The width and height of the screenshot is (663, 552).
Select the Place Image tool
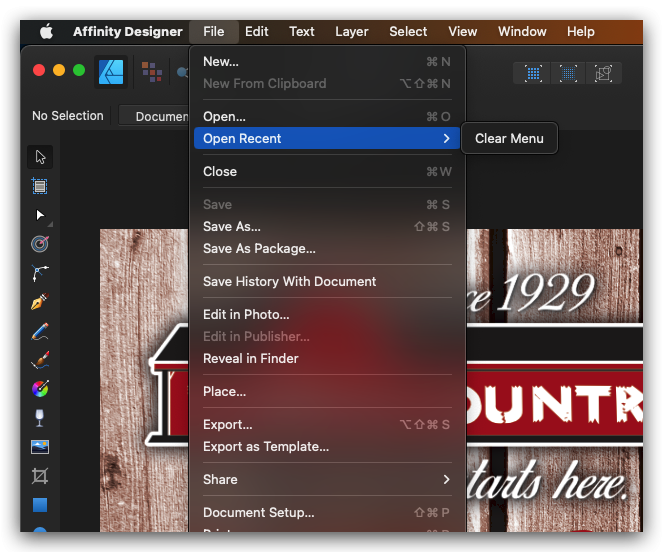click(40, 447)
